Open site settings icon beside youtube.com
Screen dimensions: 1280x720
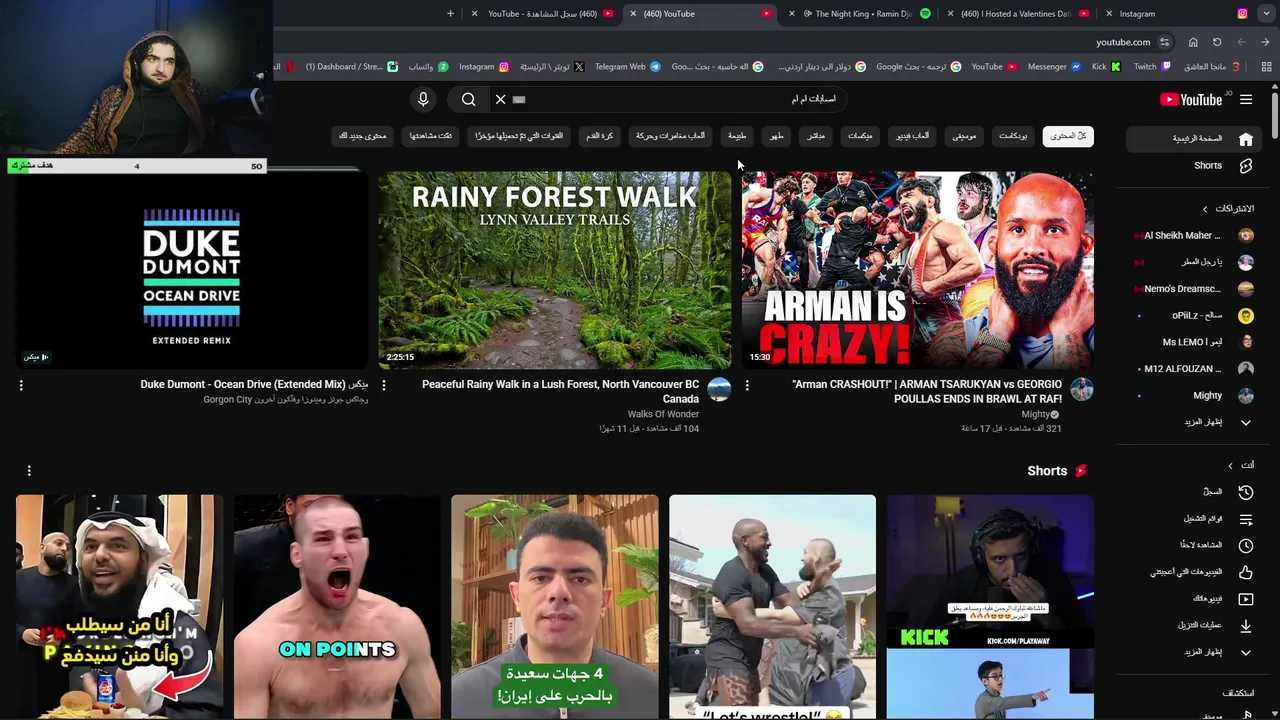1165,42
